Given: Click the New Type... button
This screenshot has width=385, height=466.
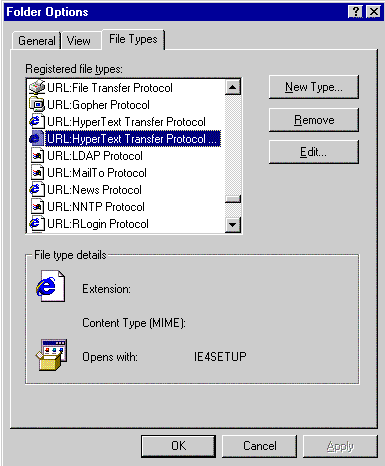Looking at the screenshot, I should (x=314, y=87).
